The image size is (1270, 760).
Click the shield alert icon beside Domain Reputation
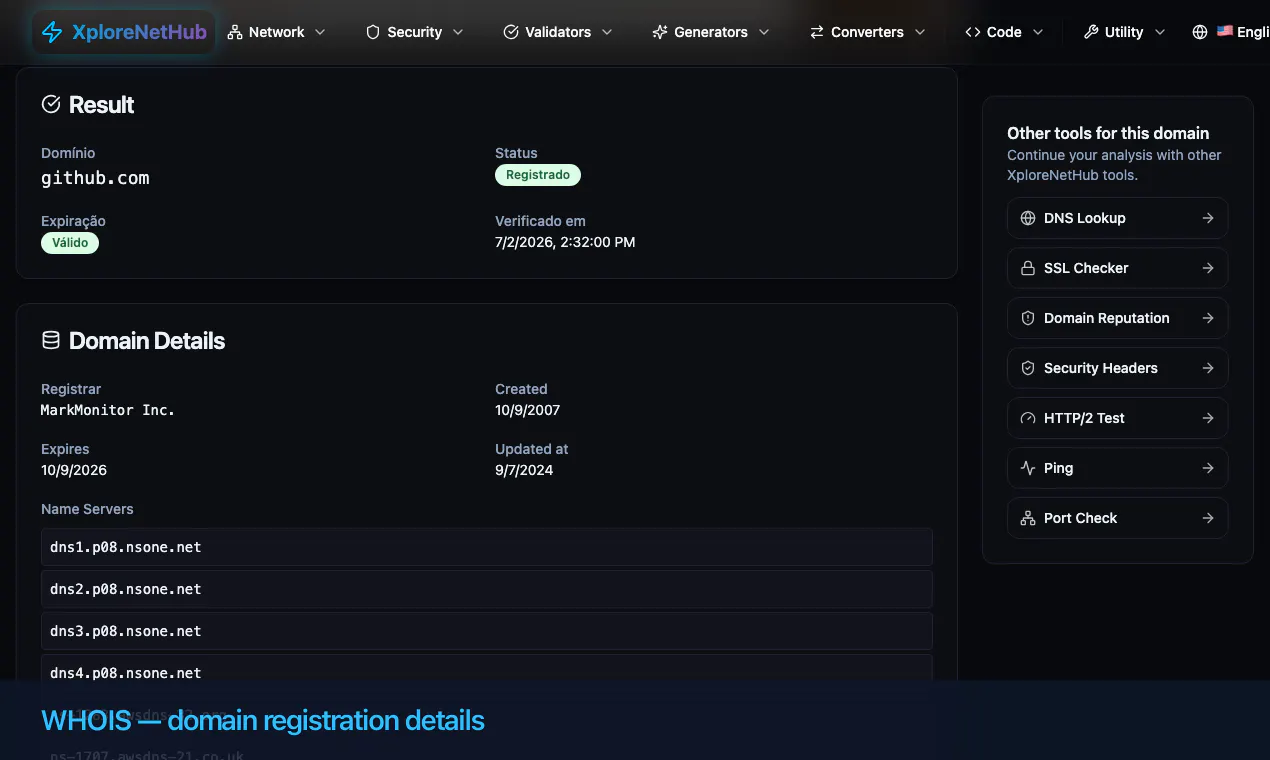click(1028, 318)
